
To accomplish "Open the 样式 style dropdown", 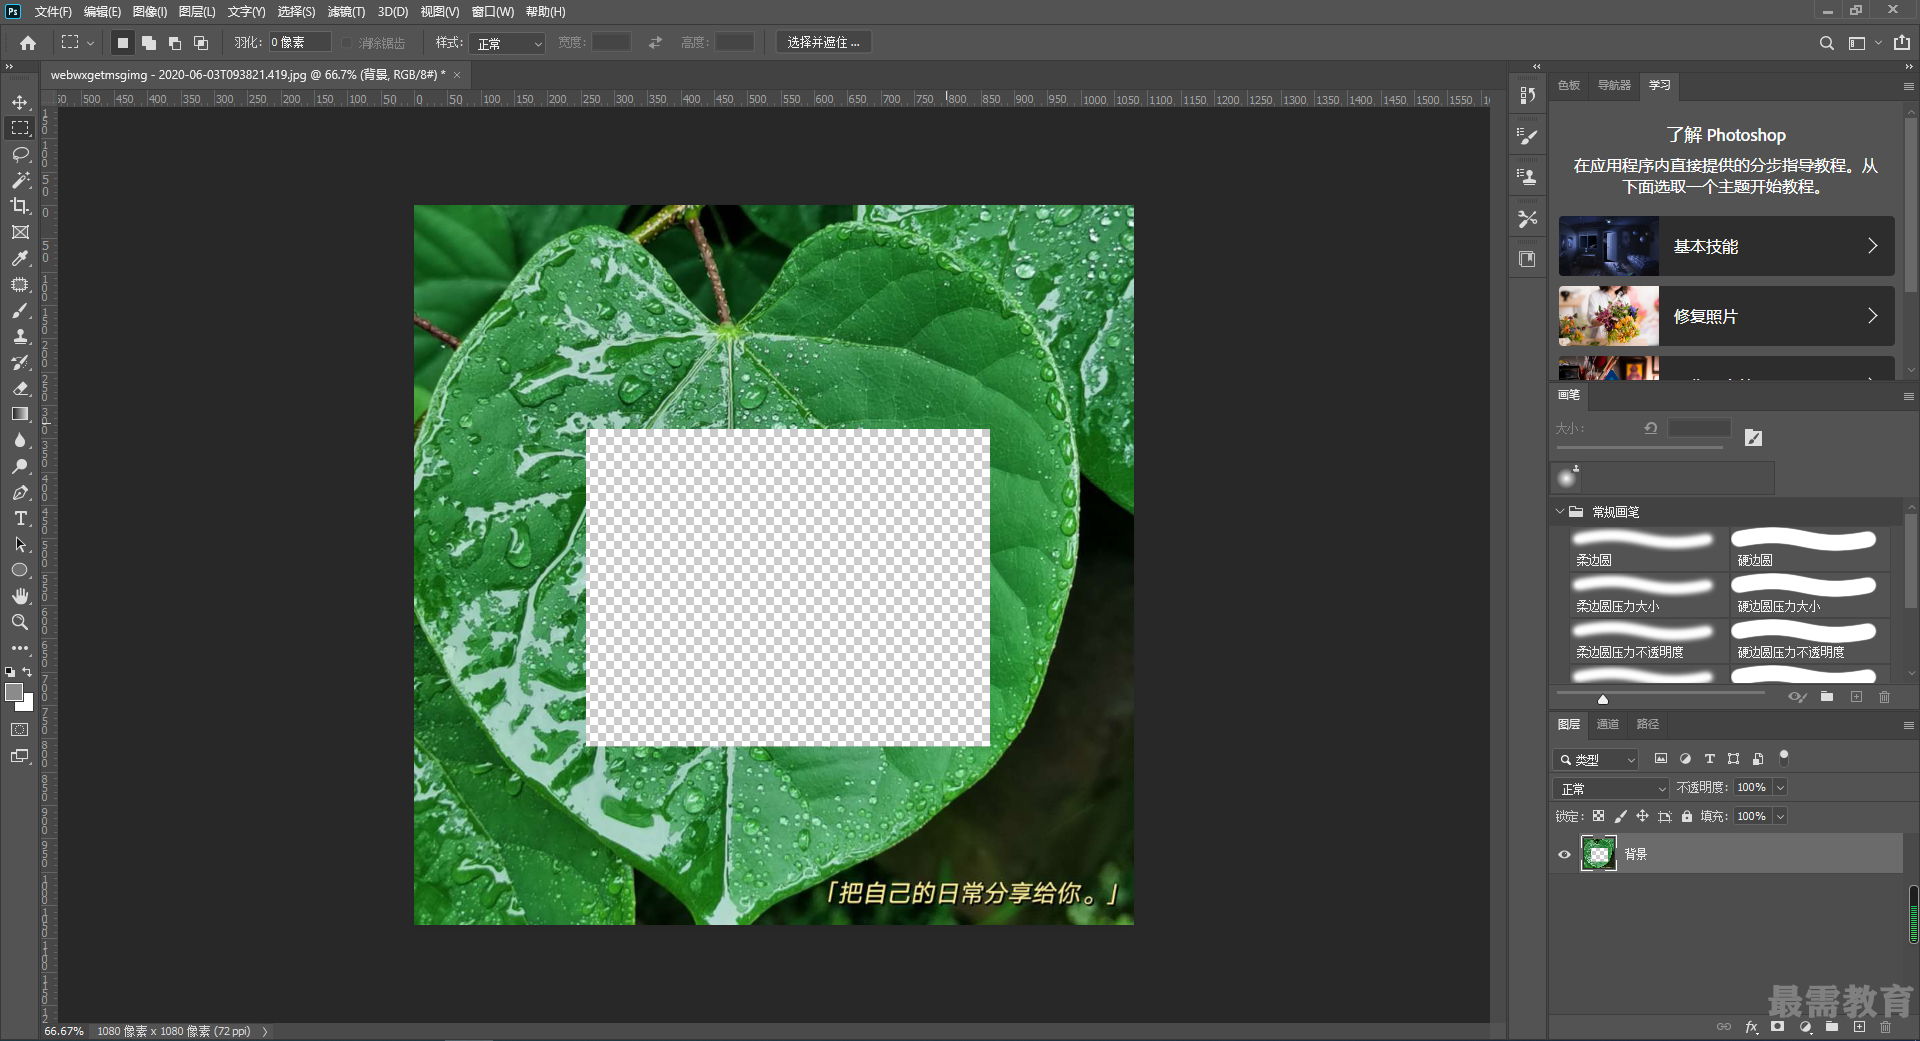I will (508, 43).
